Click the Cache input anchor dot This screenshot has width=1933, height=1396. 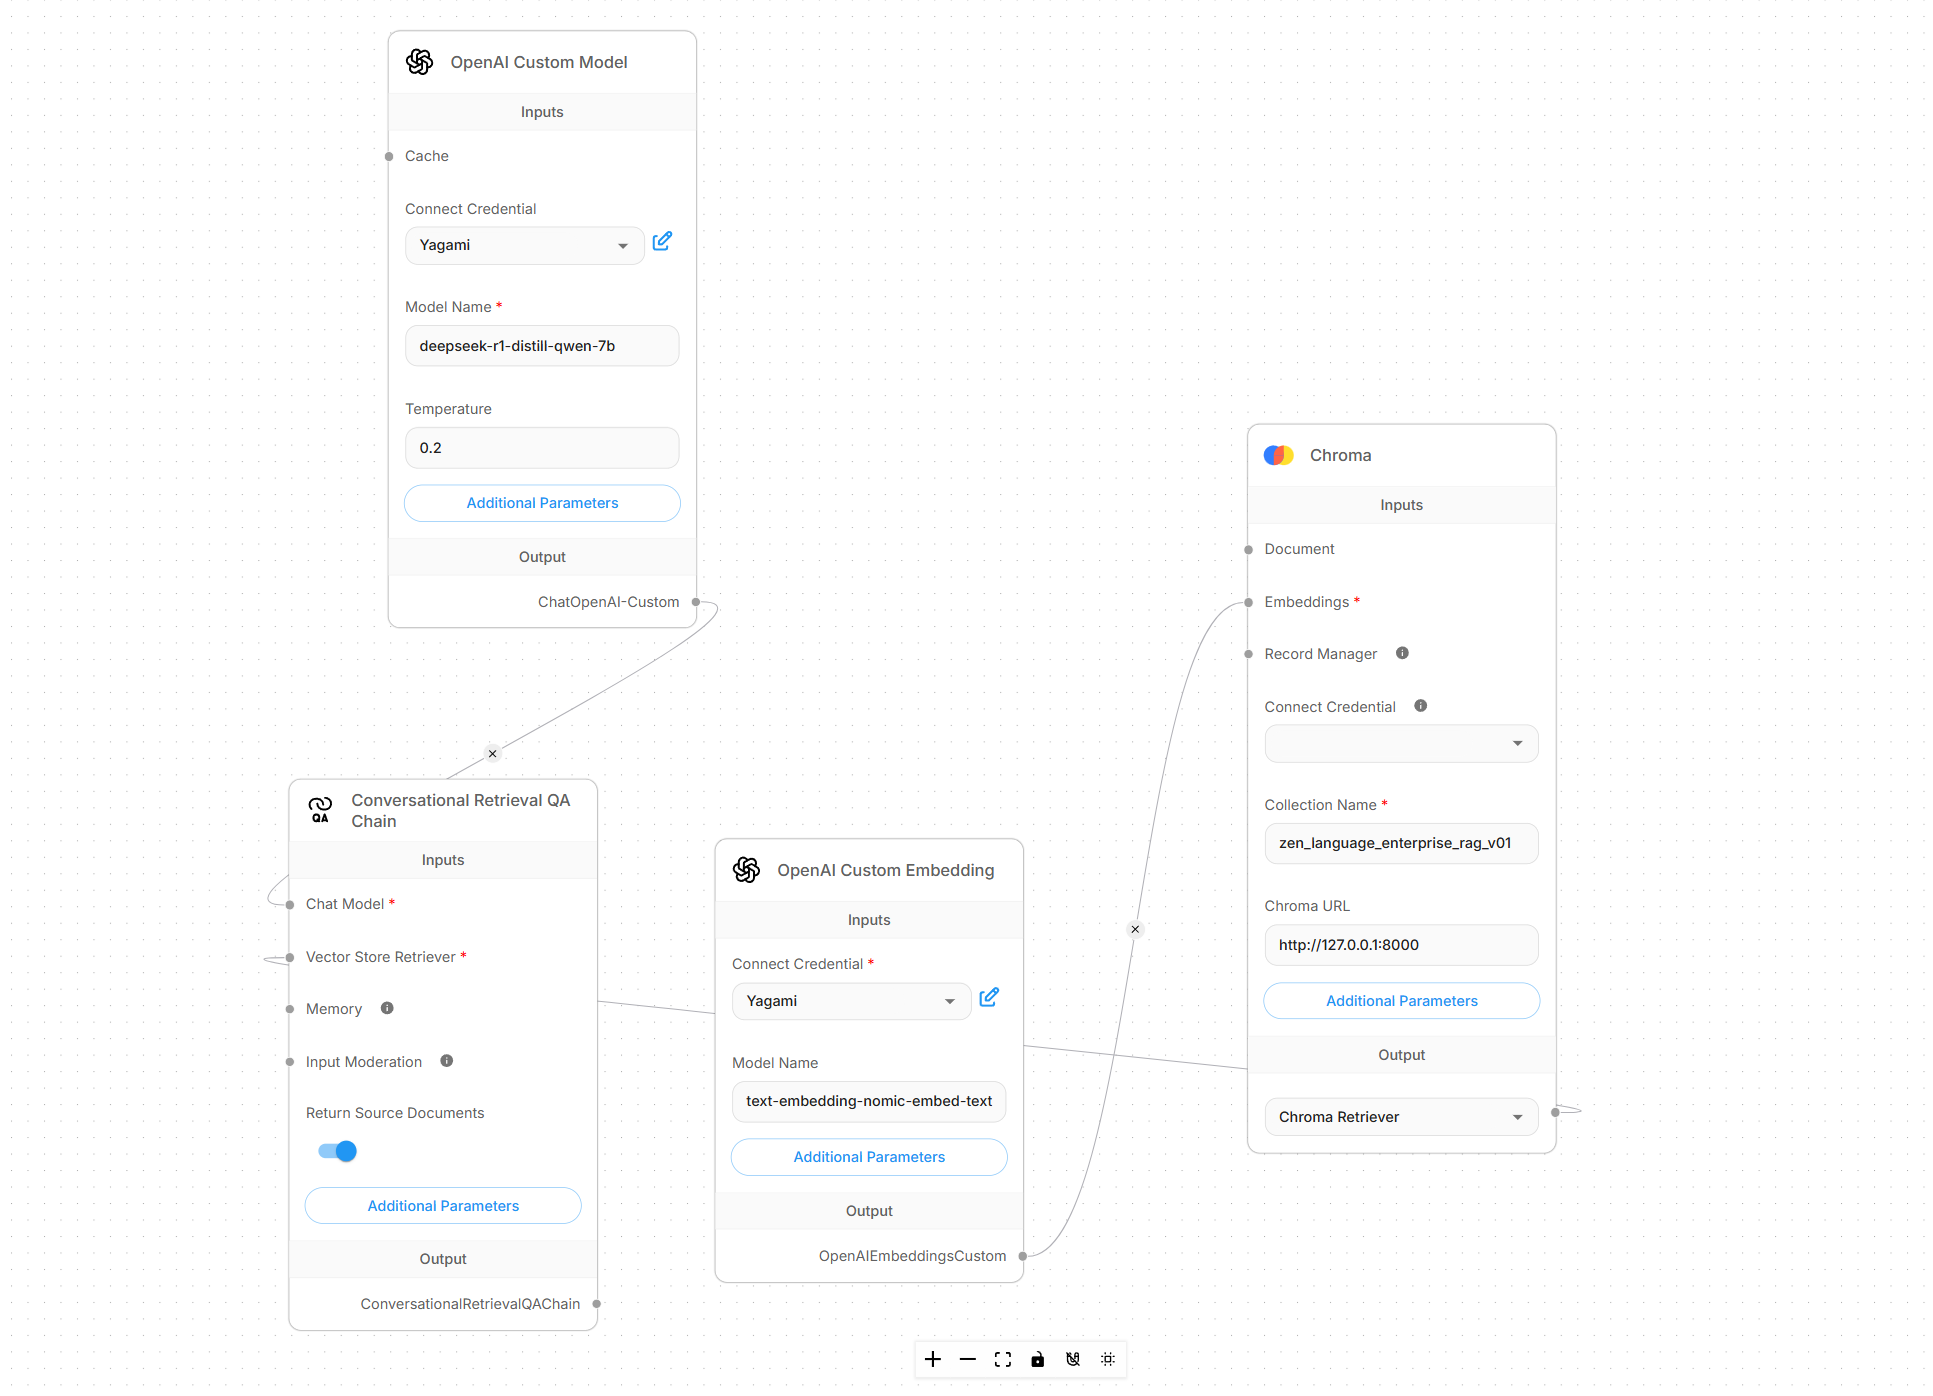click(x=389, y=156)
